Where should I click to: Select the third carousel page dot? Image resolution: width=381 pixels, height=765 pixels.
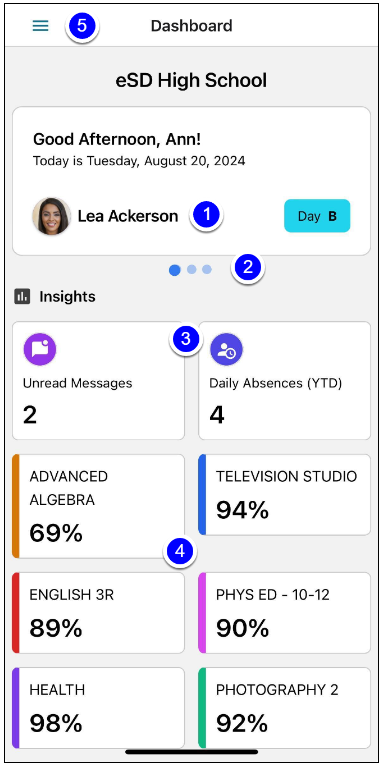coord(207,269)
